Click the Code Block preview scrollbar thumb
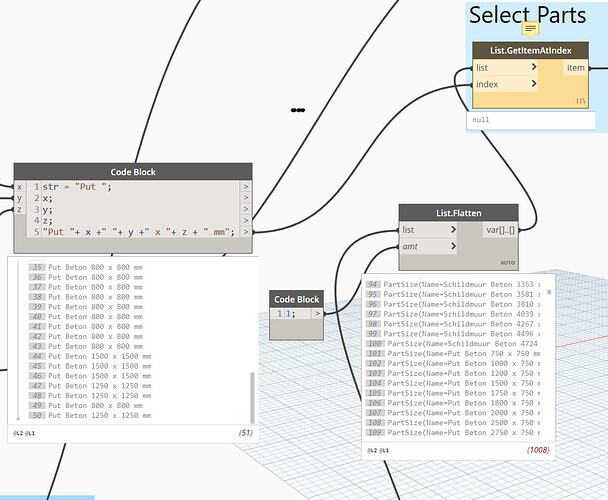The width and height of the screenshot is (608, 500). tap(252, 397)
